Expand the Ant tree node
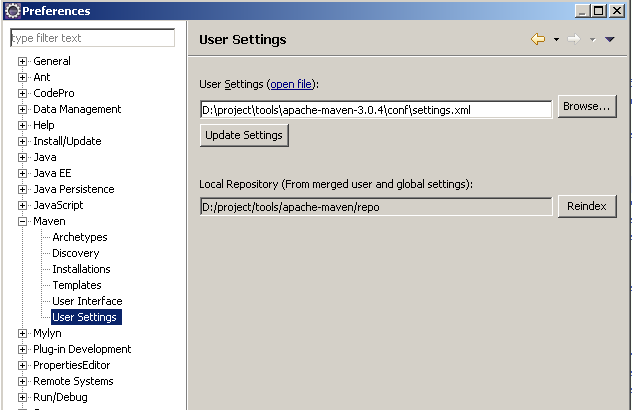This screenshot has width=632, height=410. 23,77
